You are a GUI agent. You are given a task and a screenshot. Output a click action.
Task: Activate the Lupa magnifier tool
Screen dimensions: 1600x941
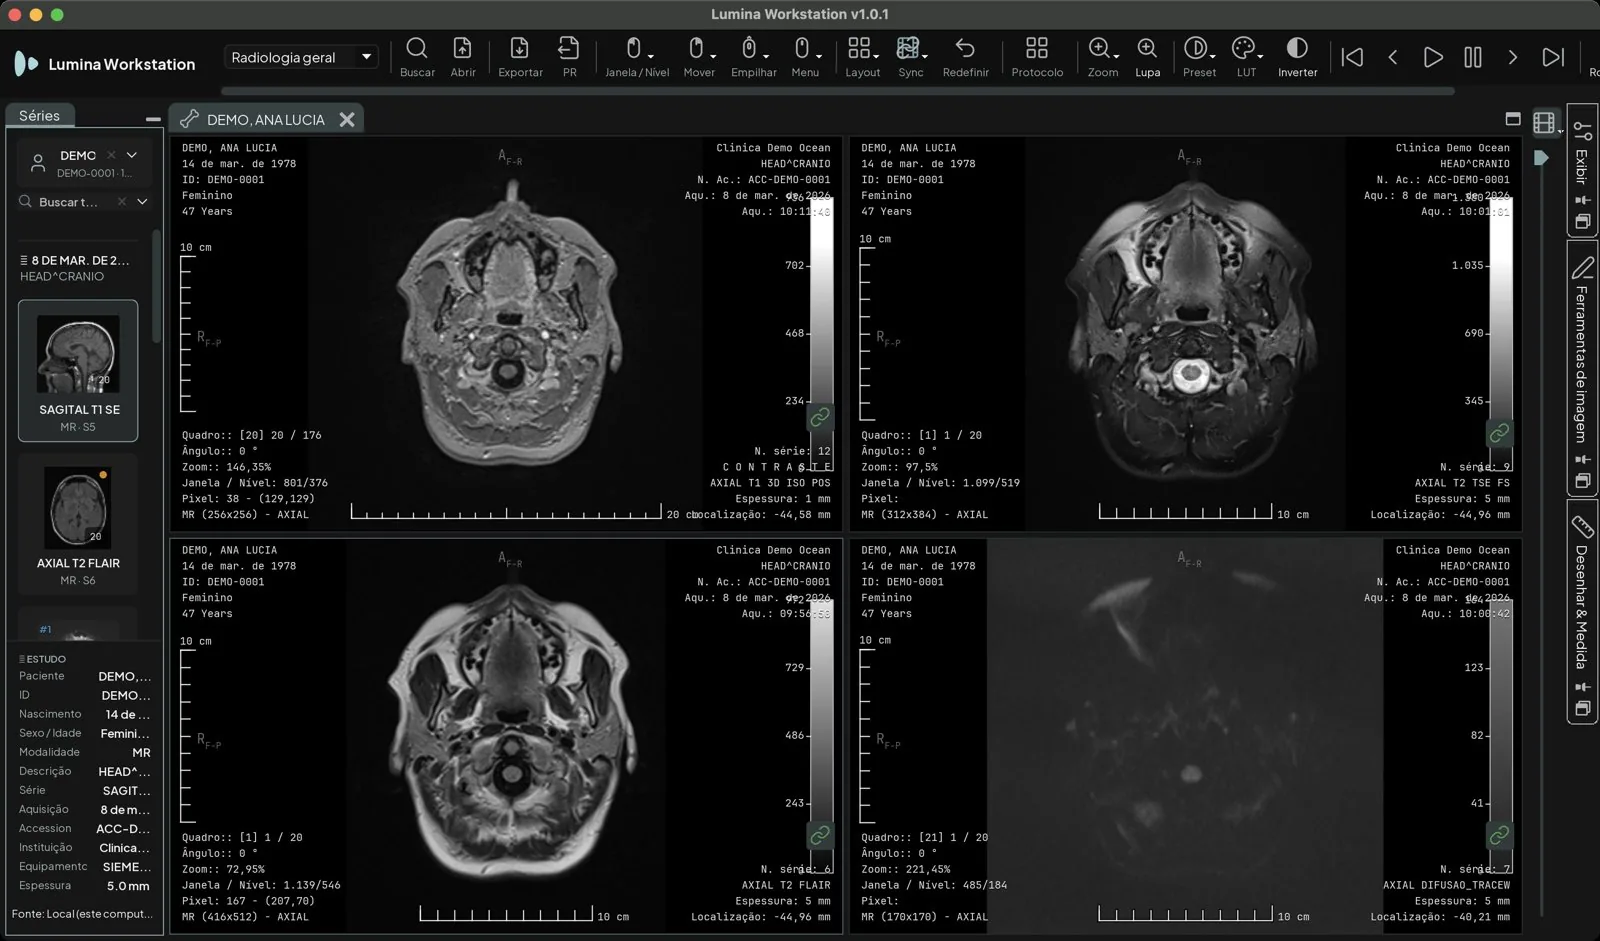pos(1147,57)
